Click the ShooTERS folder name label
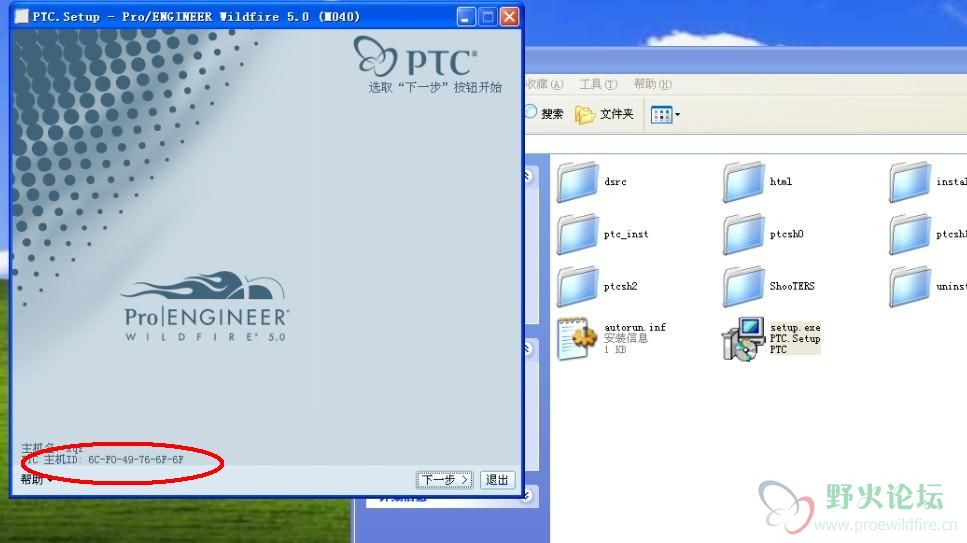 tap(792, 286)
